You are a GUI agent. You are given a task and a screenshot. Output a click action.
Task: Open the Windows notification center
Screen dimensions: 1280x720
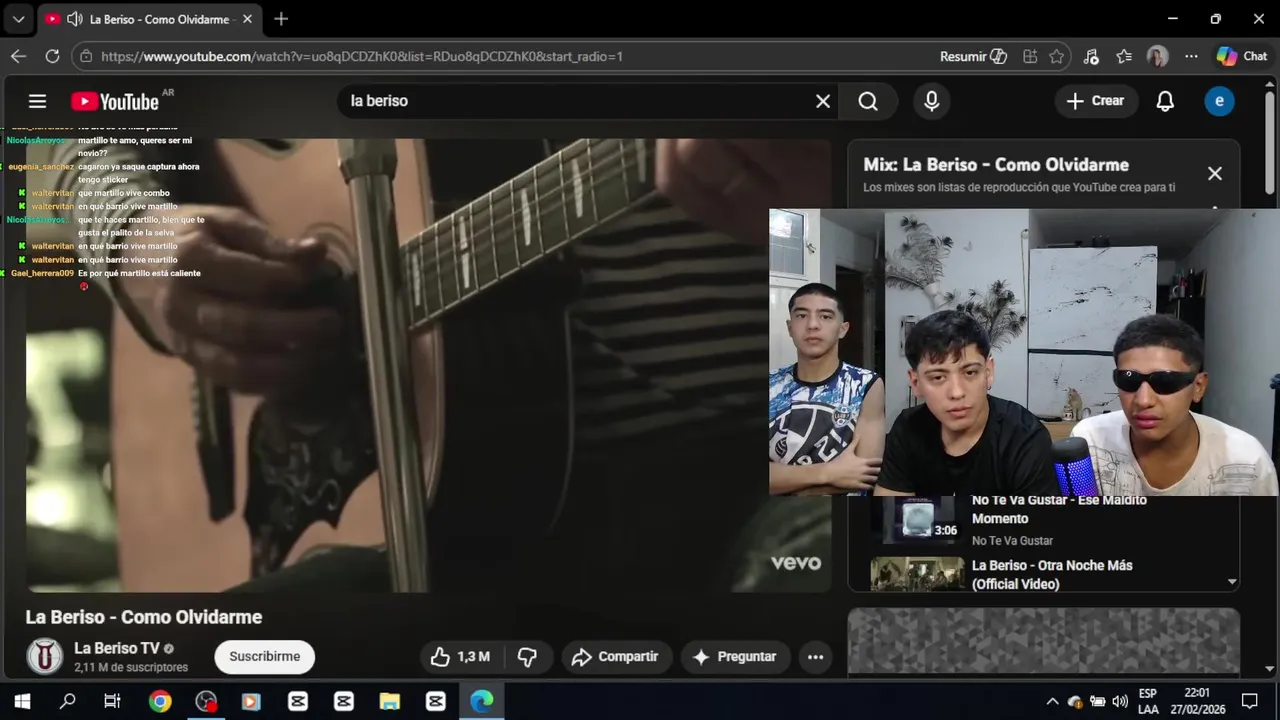tap(1250, 701)
